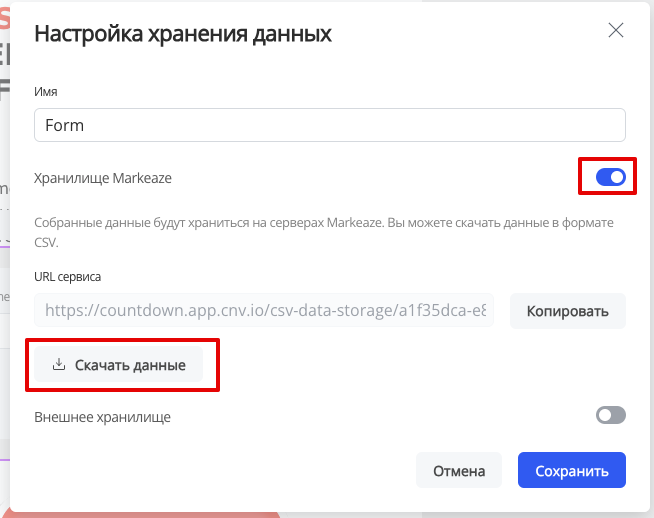Copy the service URL with Копировать

click(x=568, y=311)
